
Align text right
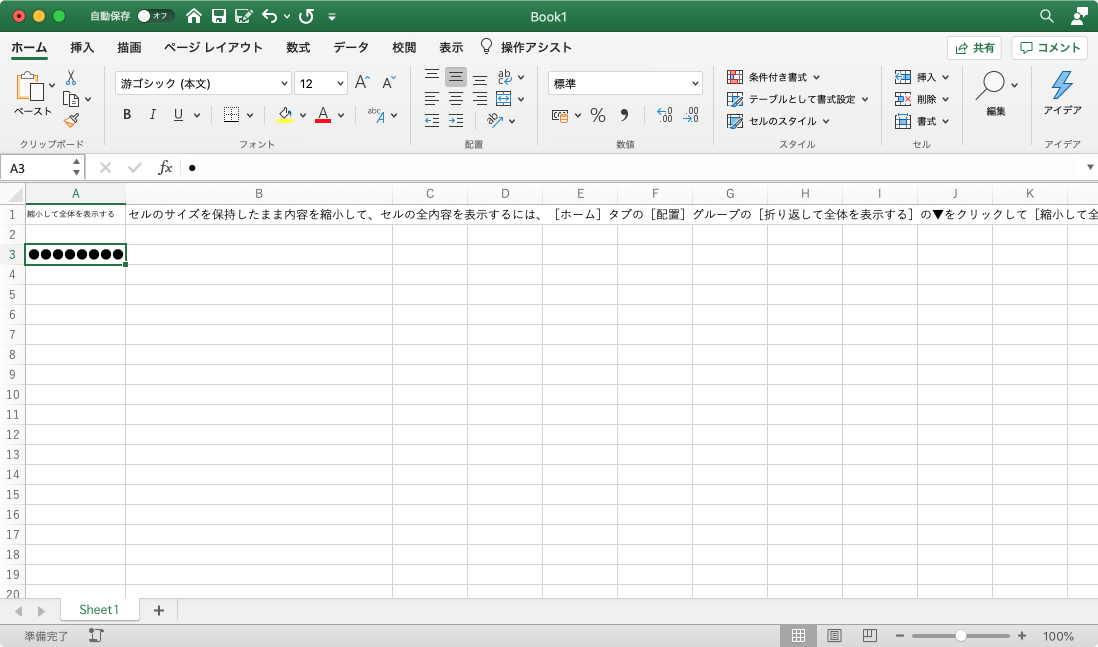pos(480,99)
